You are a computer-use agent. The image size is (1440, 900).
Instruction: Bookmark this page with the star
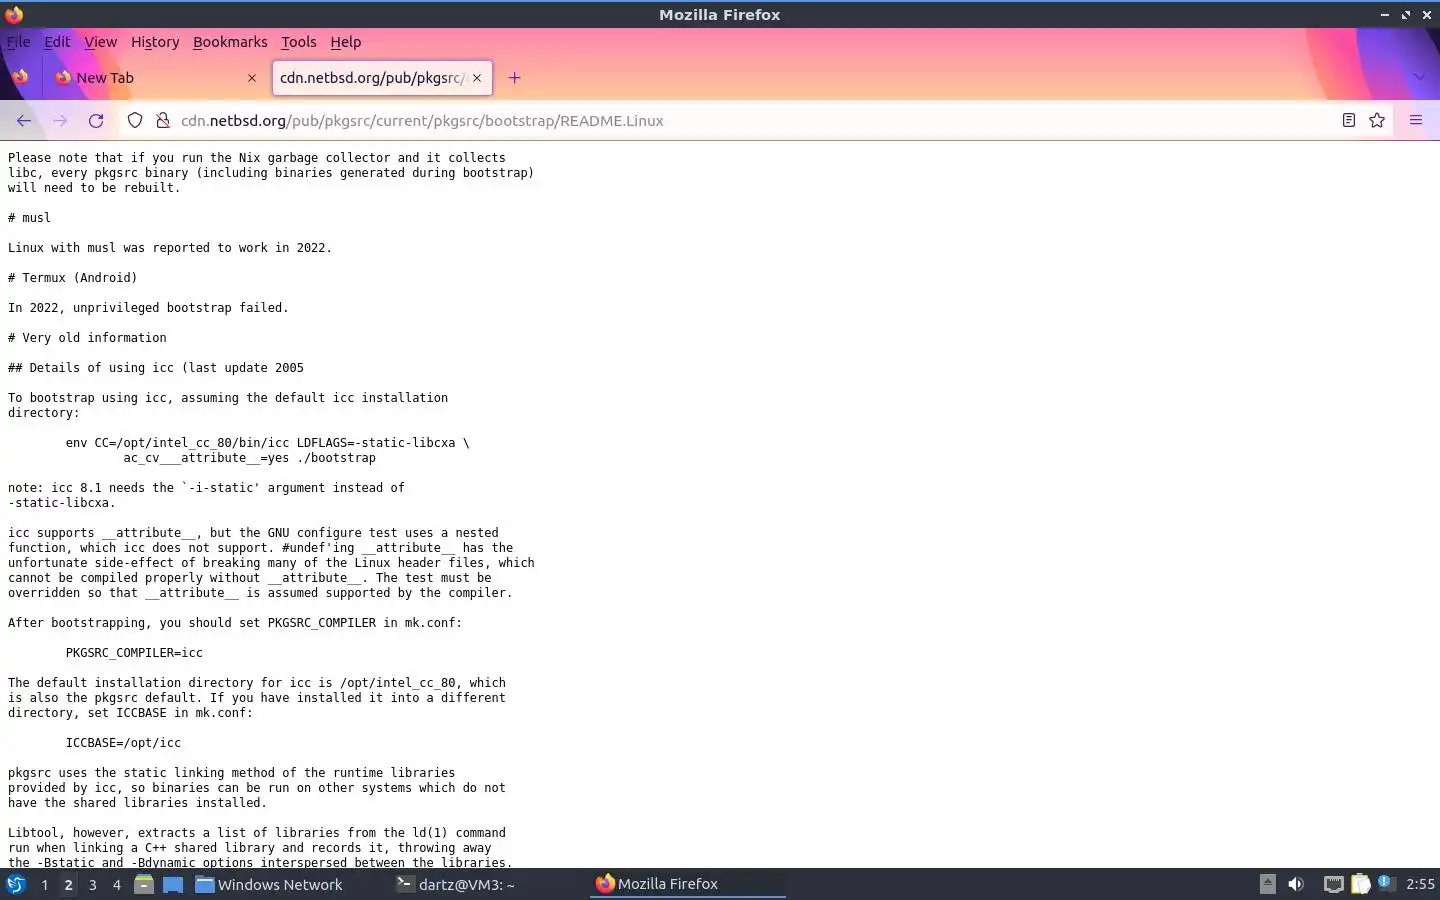pyautogui.click(x=1377, y=121)
